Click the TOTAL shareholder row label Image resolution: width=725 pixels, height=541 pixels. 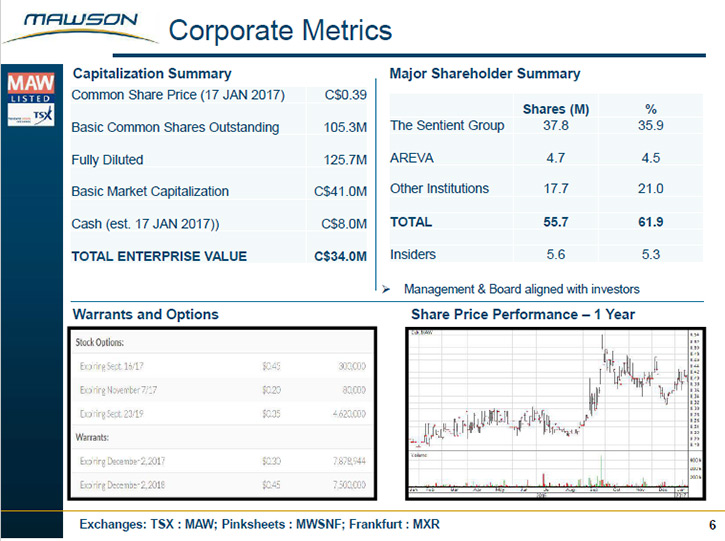(x=411, y=222)
